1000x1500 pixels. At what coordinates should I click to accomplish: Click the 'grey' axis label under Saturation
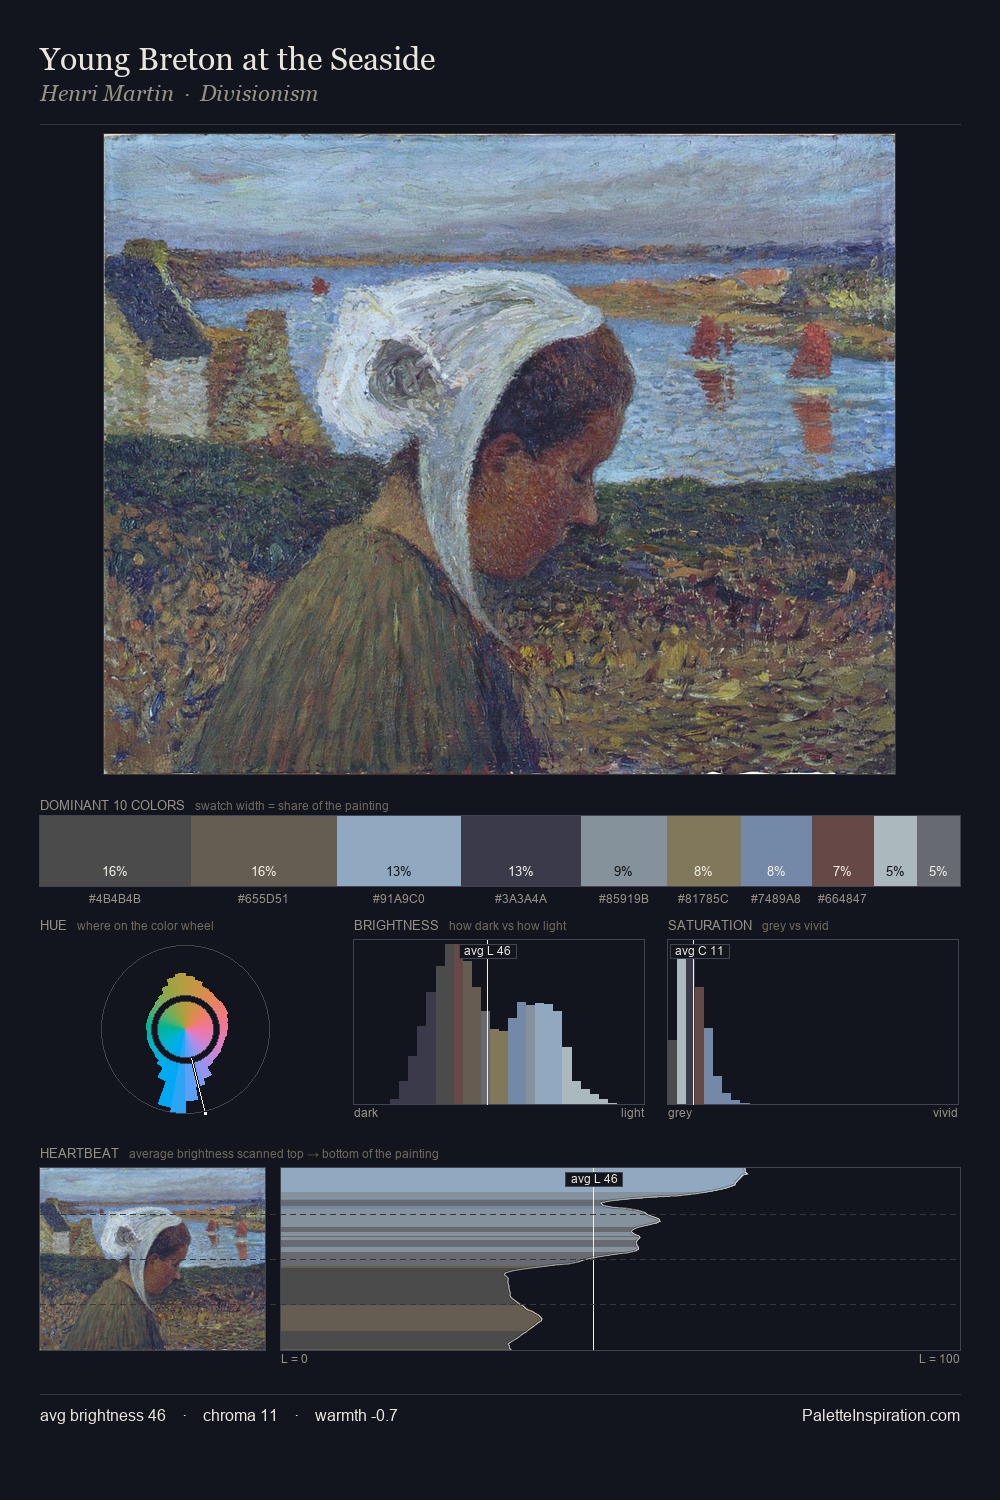[x=680, y=1113]
